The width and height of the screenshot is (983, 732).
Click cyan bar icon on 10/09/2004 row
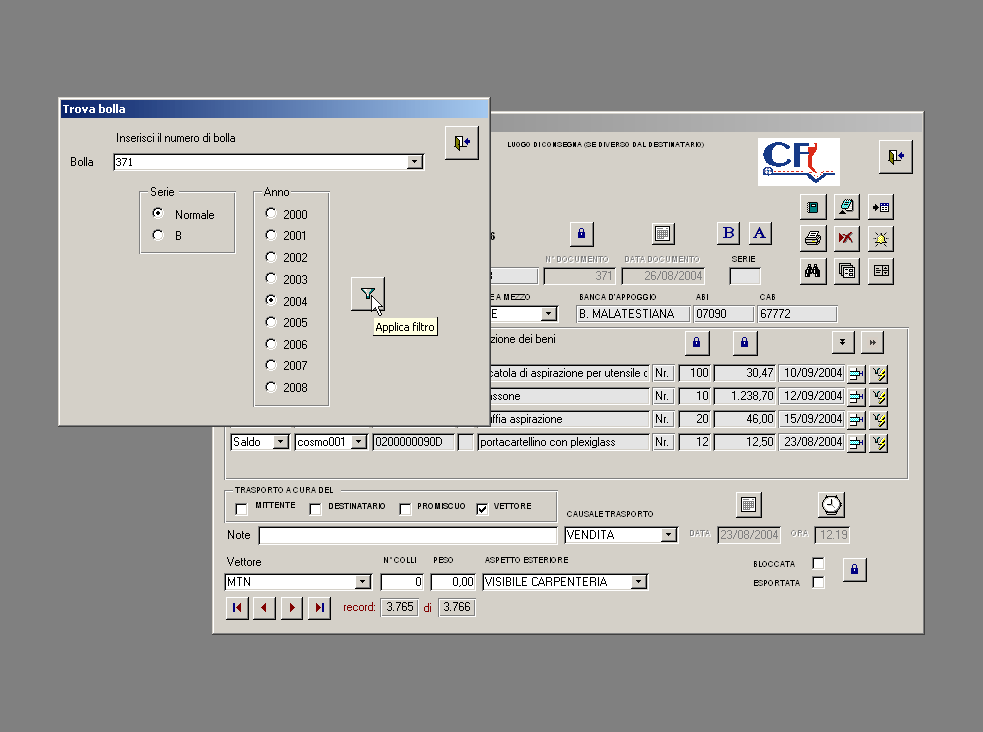point(856,374)
